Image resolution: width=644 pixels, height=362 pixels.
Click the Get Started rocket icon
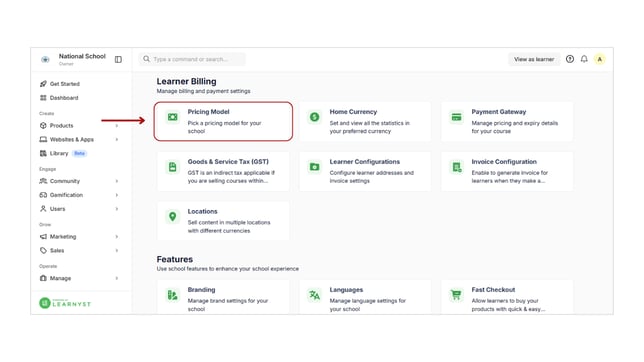(43, 84)
